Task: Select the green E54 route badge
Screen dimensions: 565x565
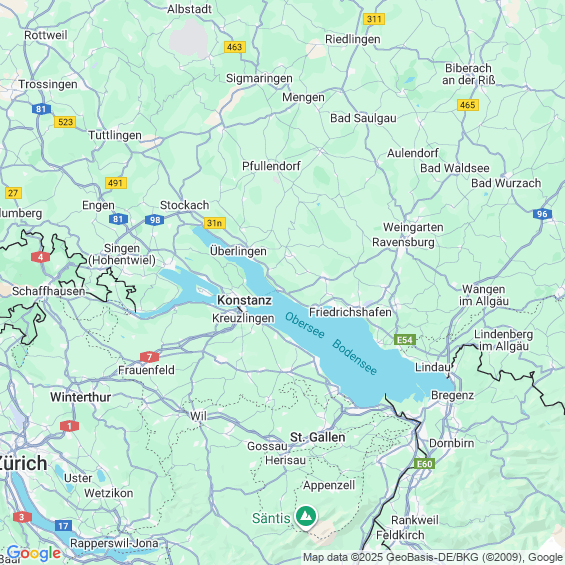Action: (405, 340)
